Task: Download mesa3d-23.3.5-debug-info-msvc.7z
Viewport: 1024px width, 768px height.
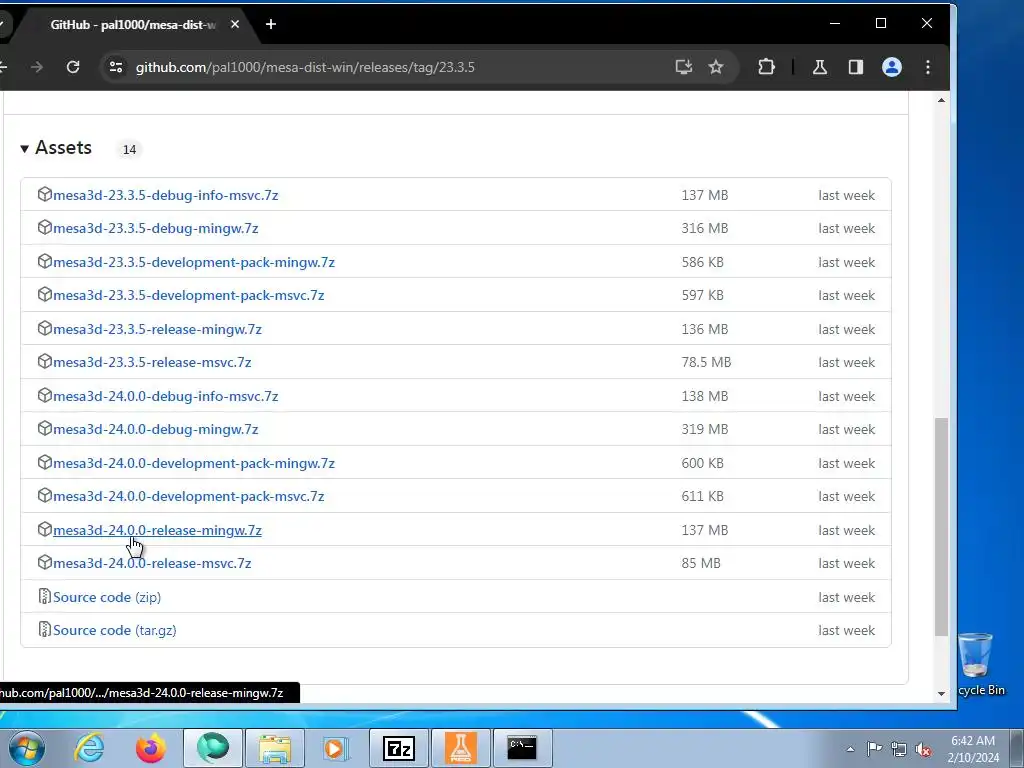Action: pyautogui.click(x=165, y=195)
